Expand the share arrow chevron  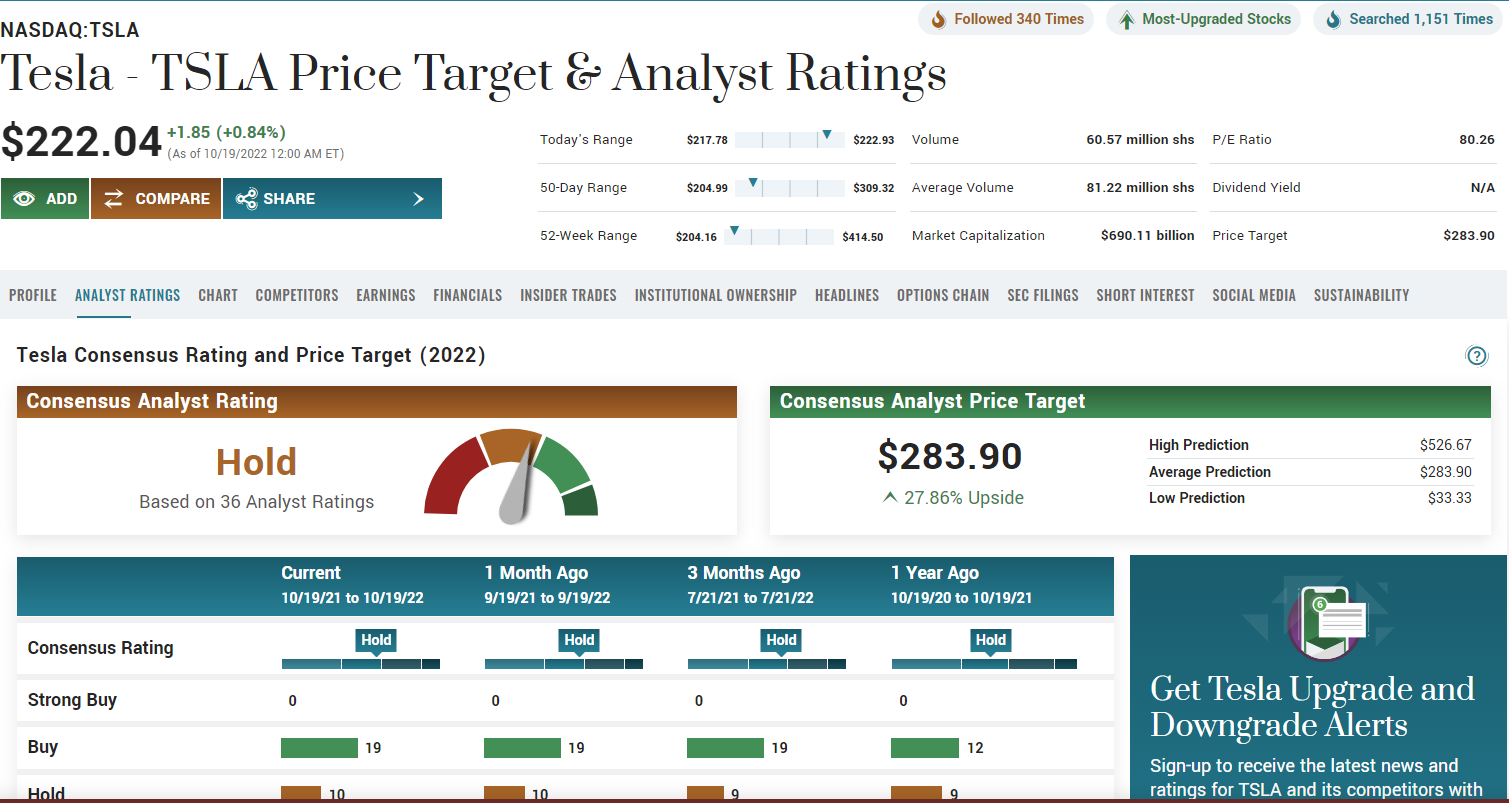418,199
